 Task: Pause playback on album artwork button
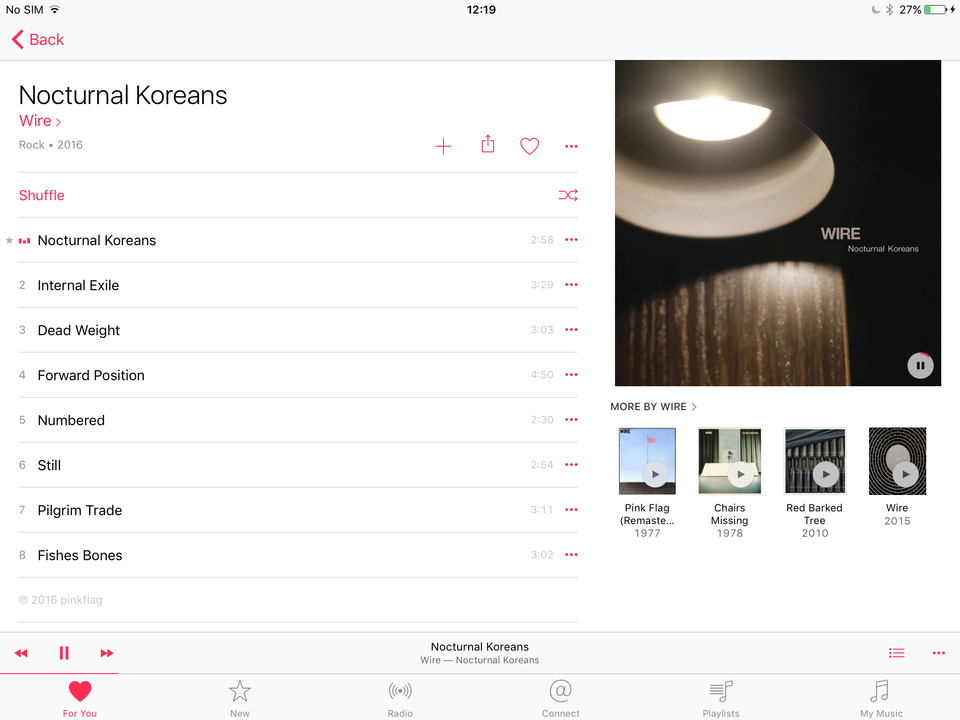(x=920, y=366)
